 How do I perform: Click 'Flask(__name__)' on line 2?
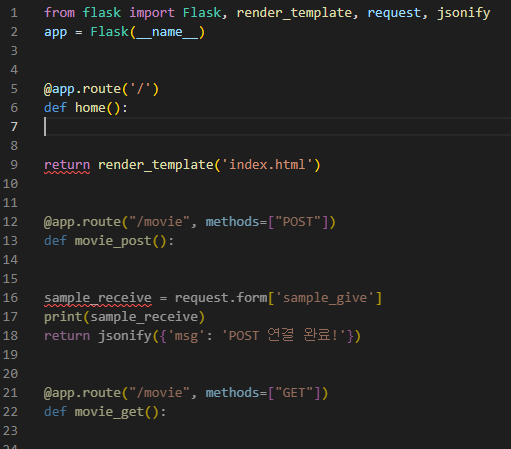[147, 32]
